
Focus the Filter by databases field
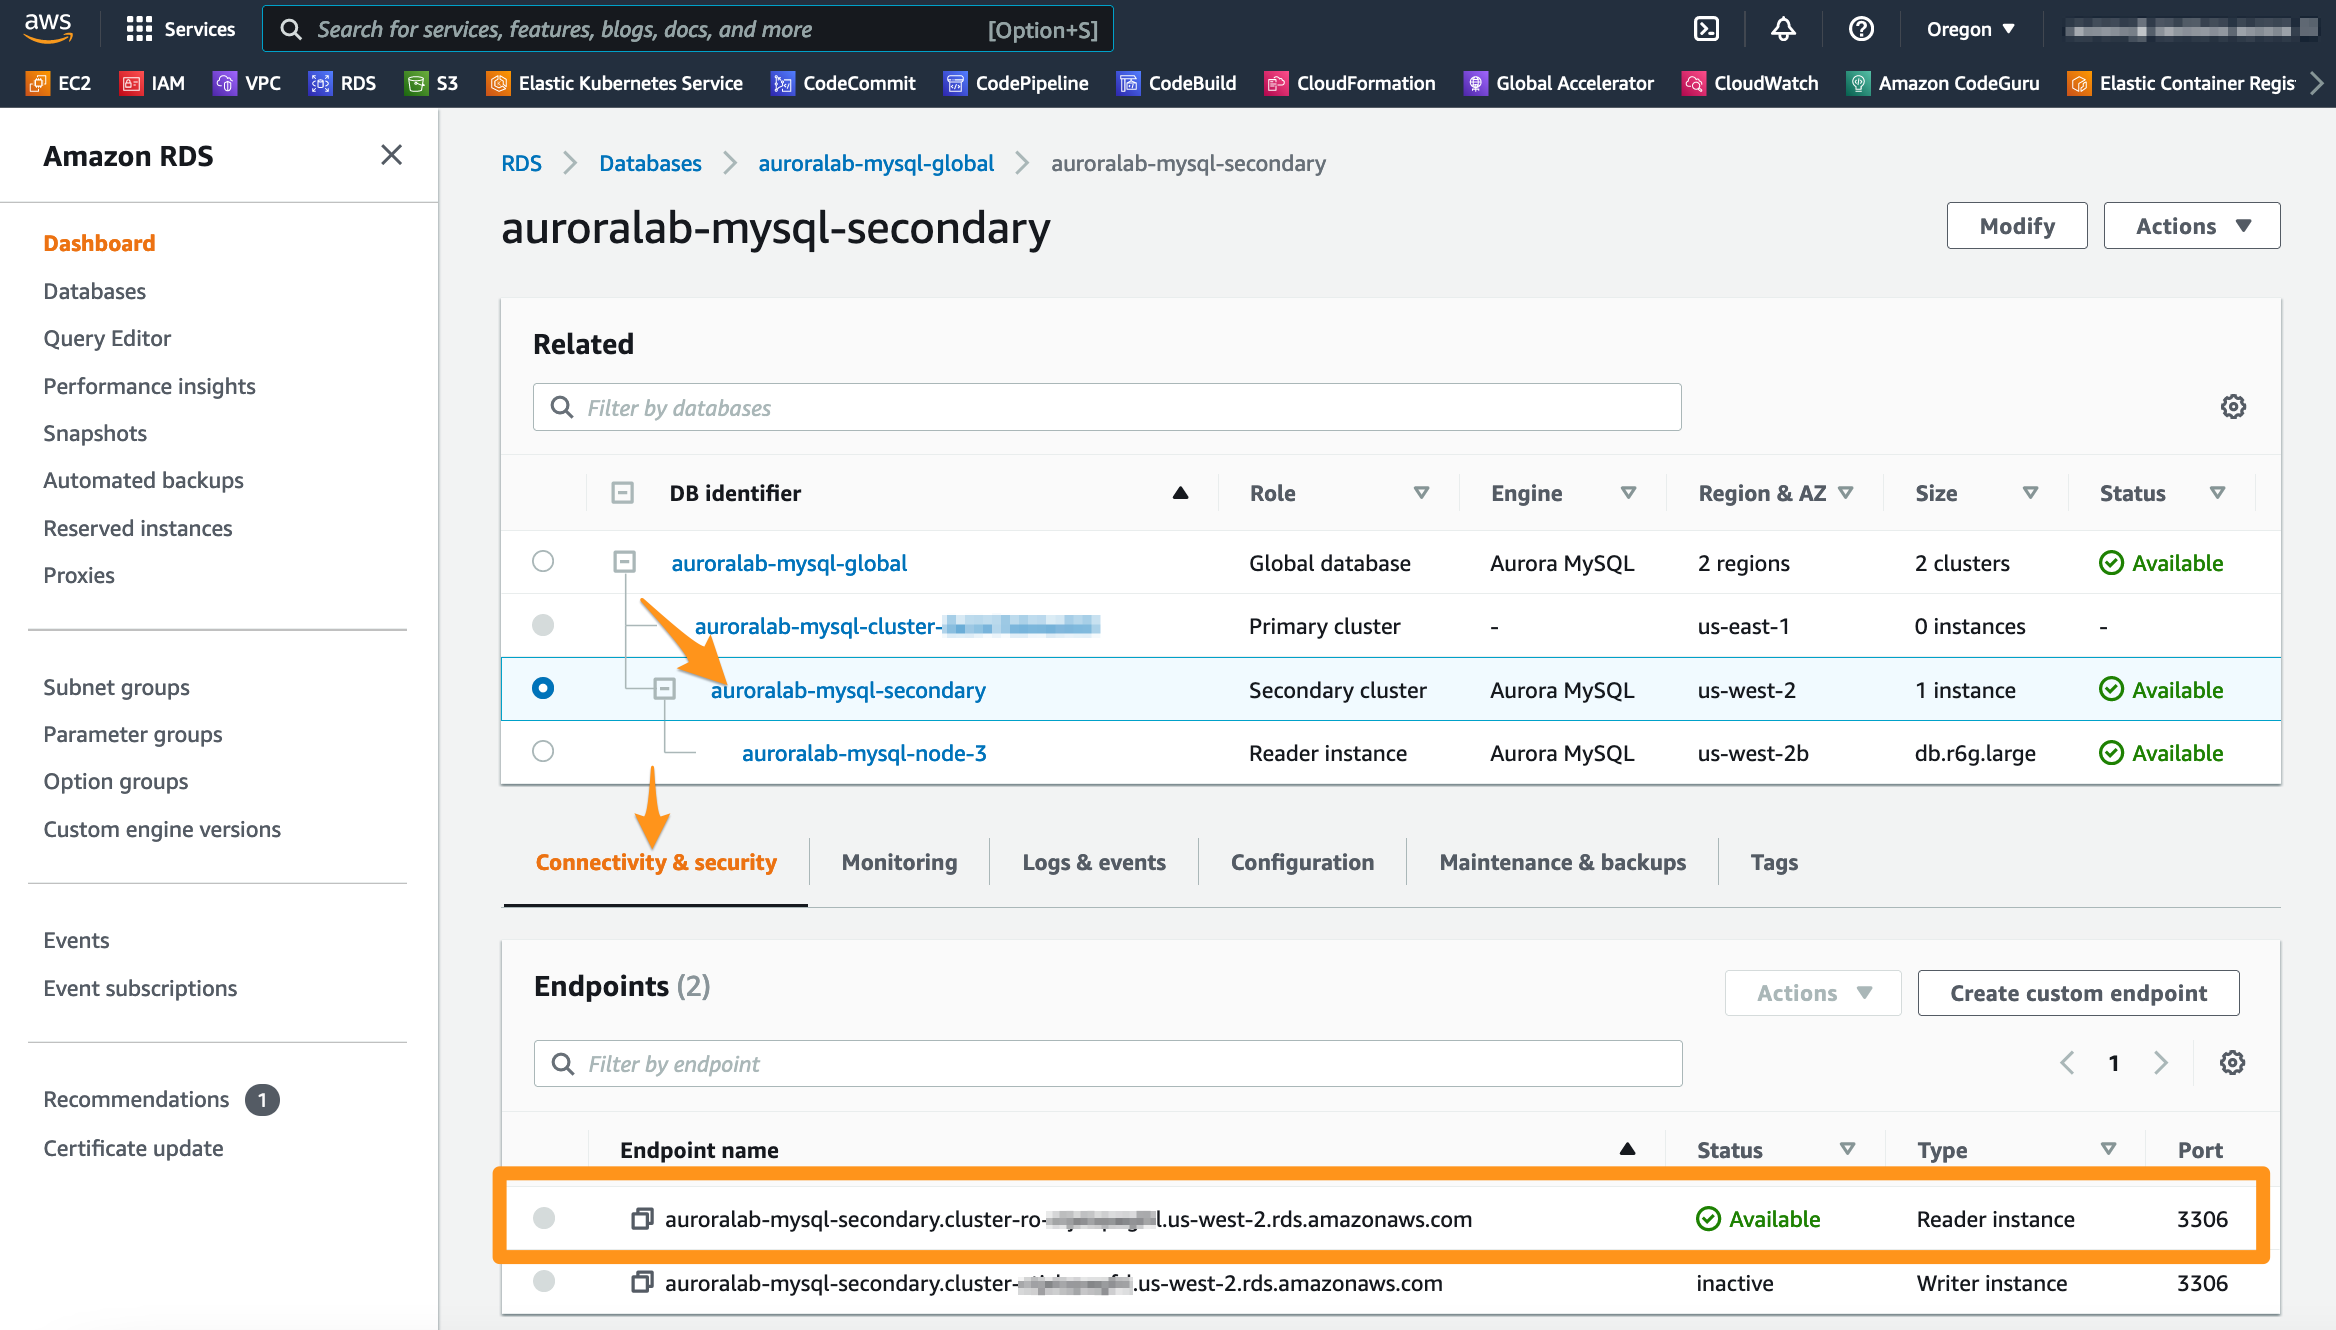coord(1107,407)
